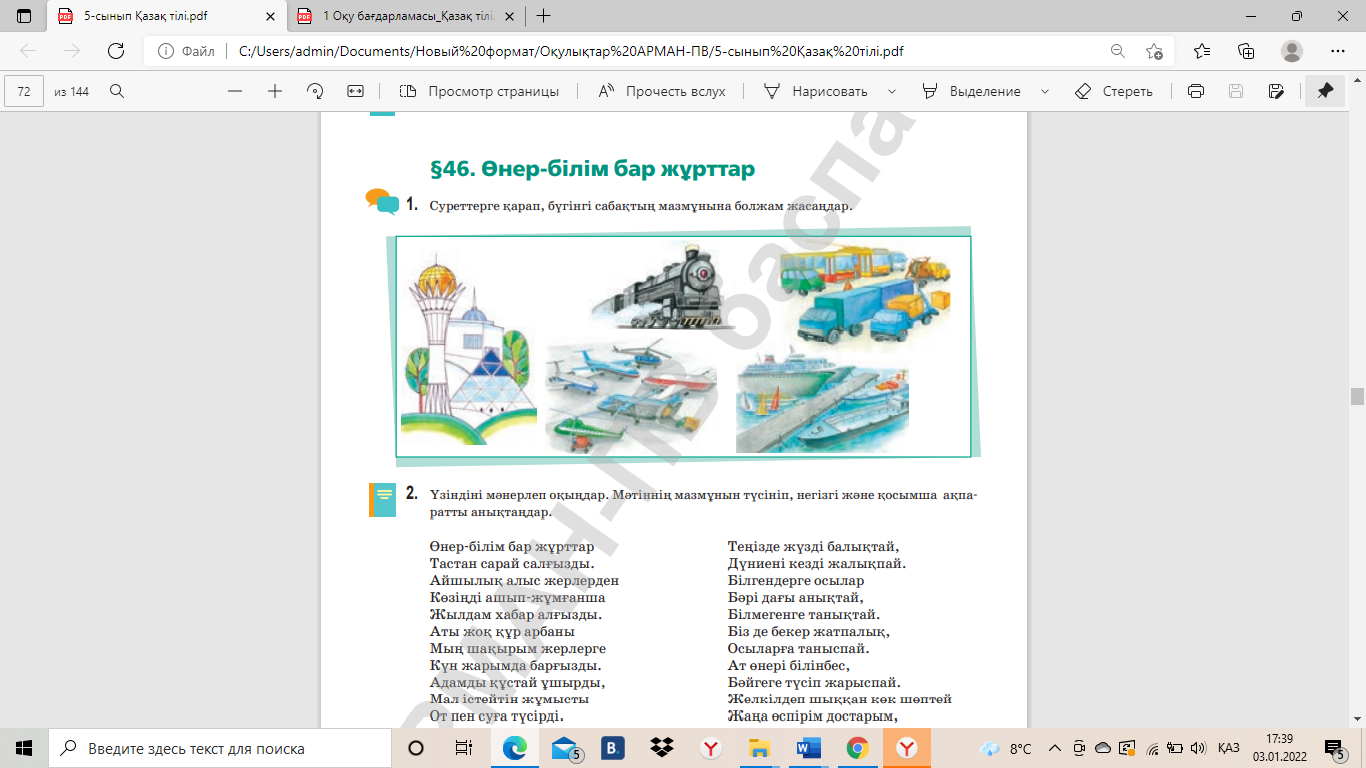Select the Стереть eraser tool

pos(1113,91)
